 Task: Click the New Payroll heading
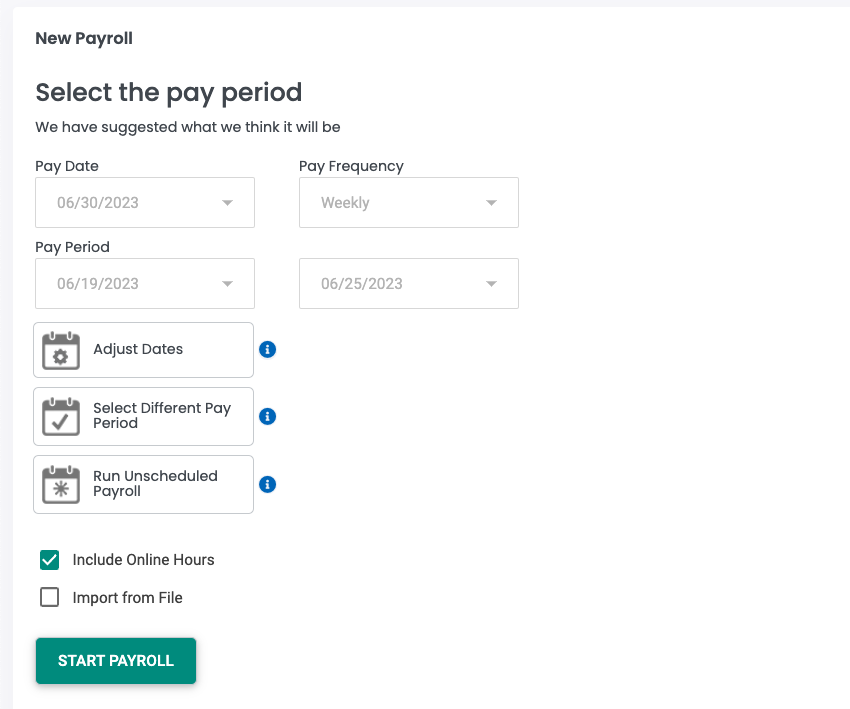click(x=84, y=38)
